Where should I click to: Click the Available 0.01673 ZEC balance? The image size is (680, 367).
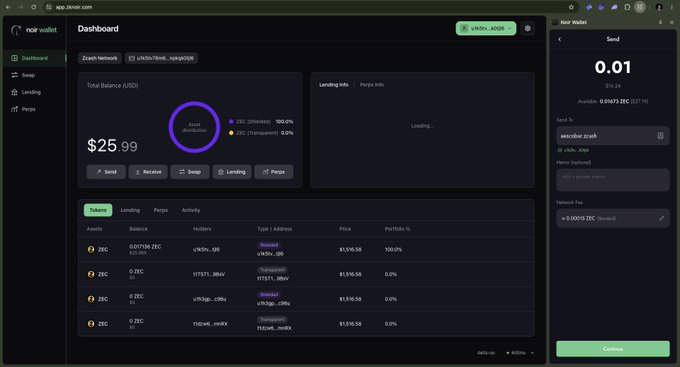pyautogui.click(x=613, y=102)
